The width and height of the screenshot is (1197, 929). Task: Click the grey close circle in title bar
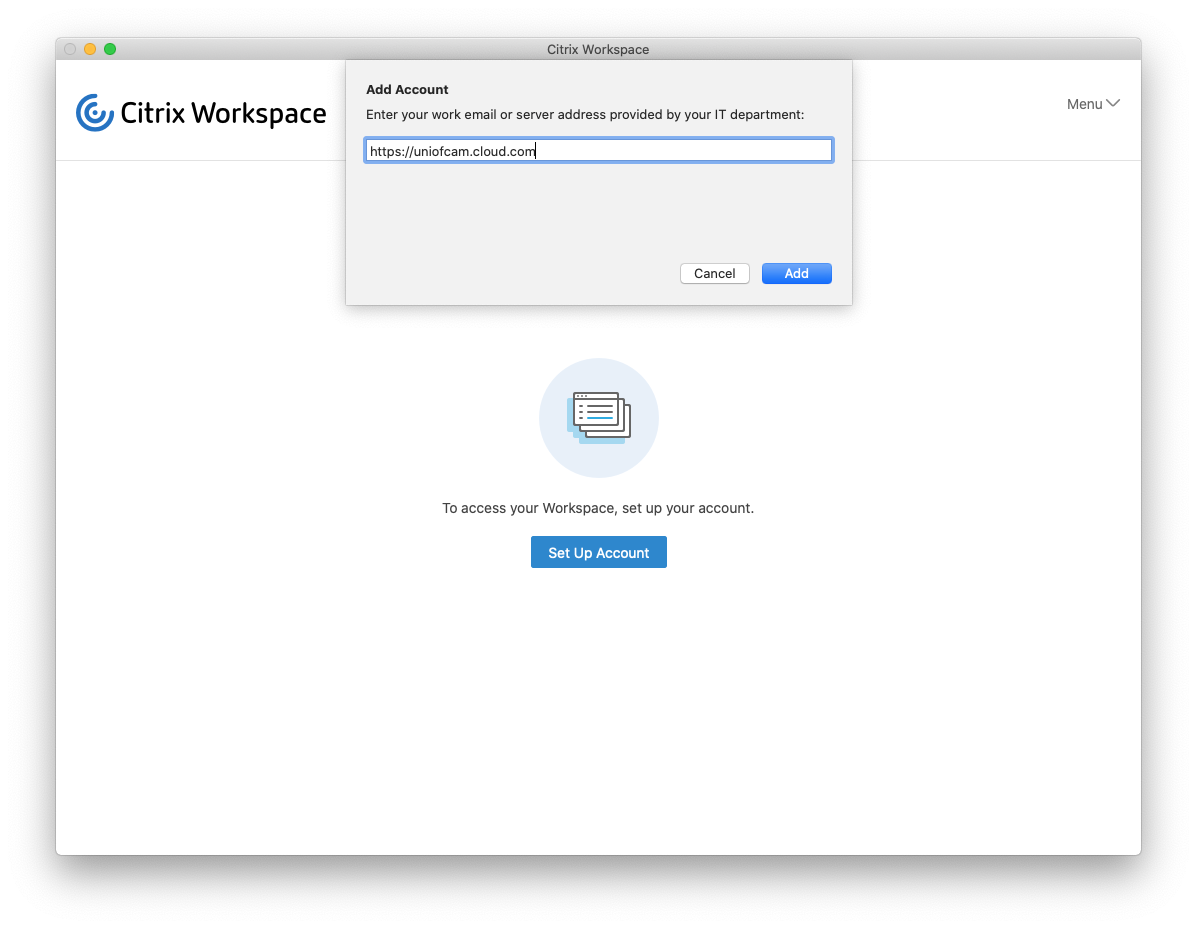[70, 48]
